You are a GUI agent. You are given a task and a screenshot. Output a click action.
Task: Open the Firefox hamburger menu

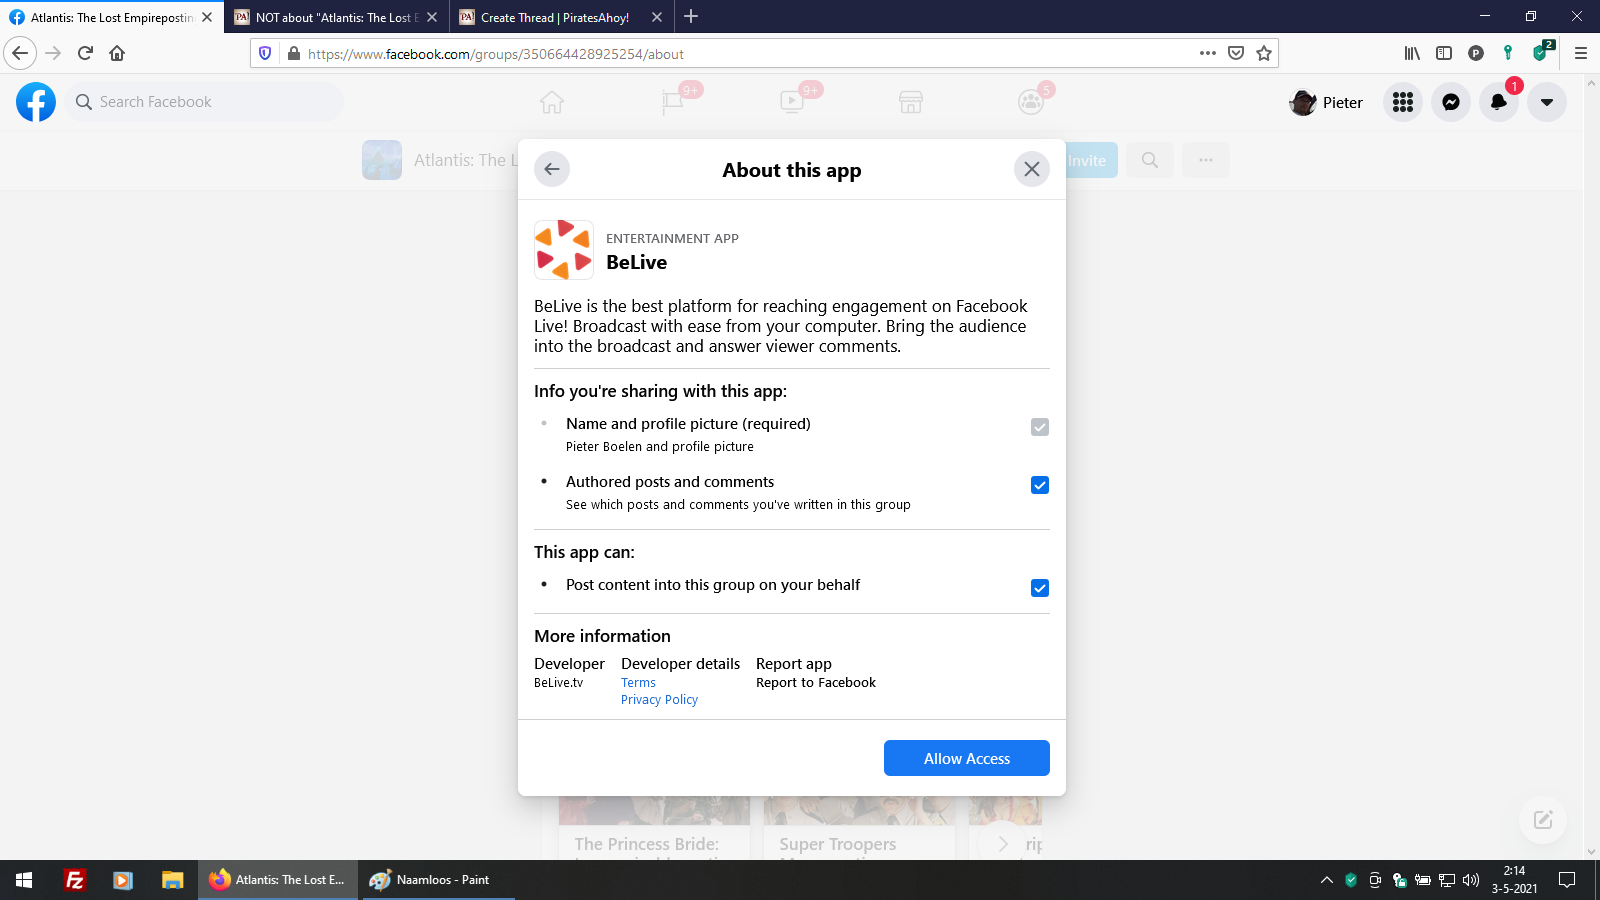click(1581, 53)
